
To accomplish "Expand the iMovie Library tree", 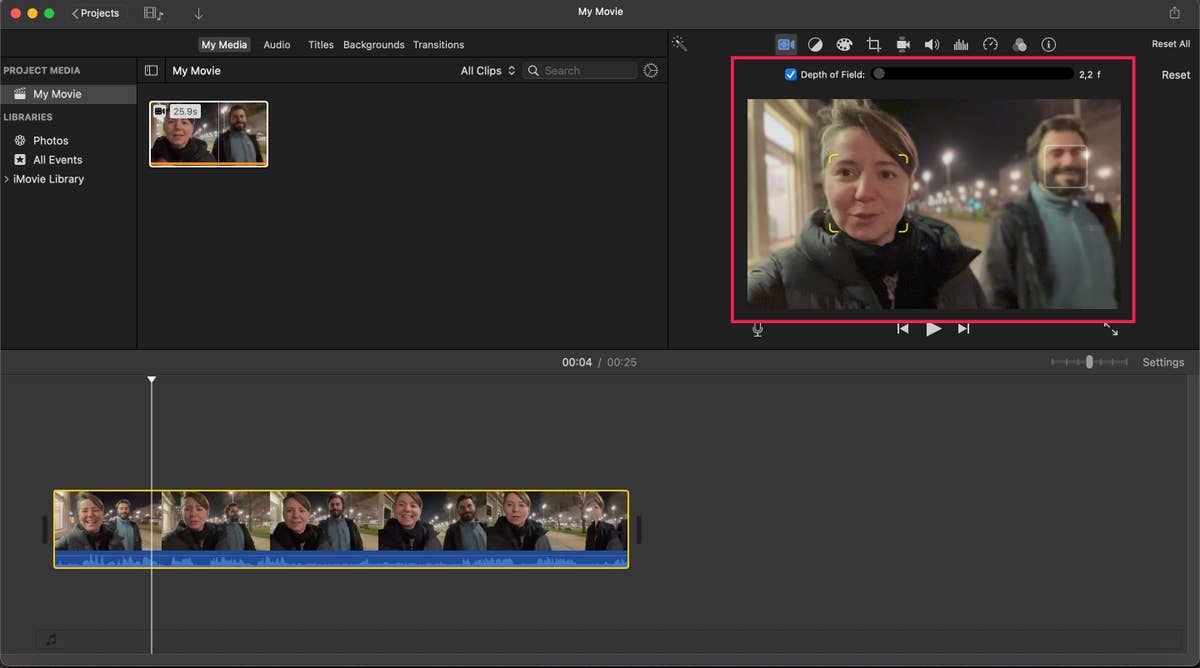I will point(7,179).
